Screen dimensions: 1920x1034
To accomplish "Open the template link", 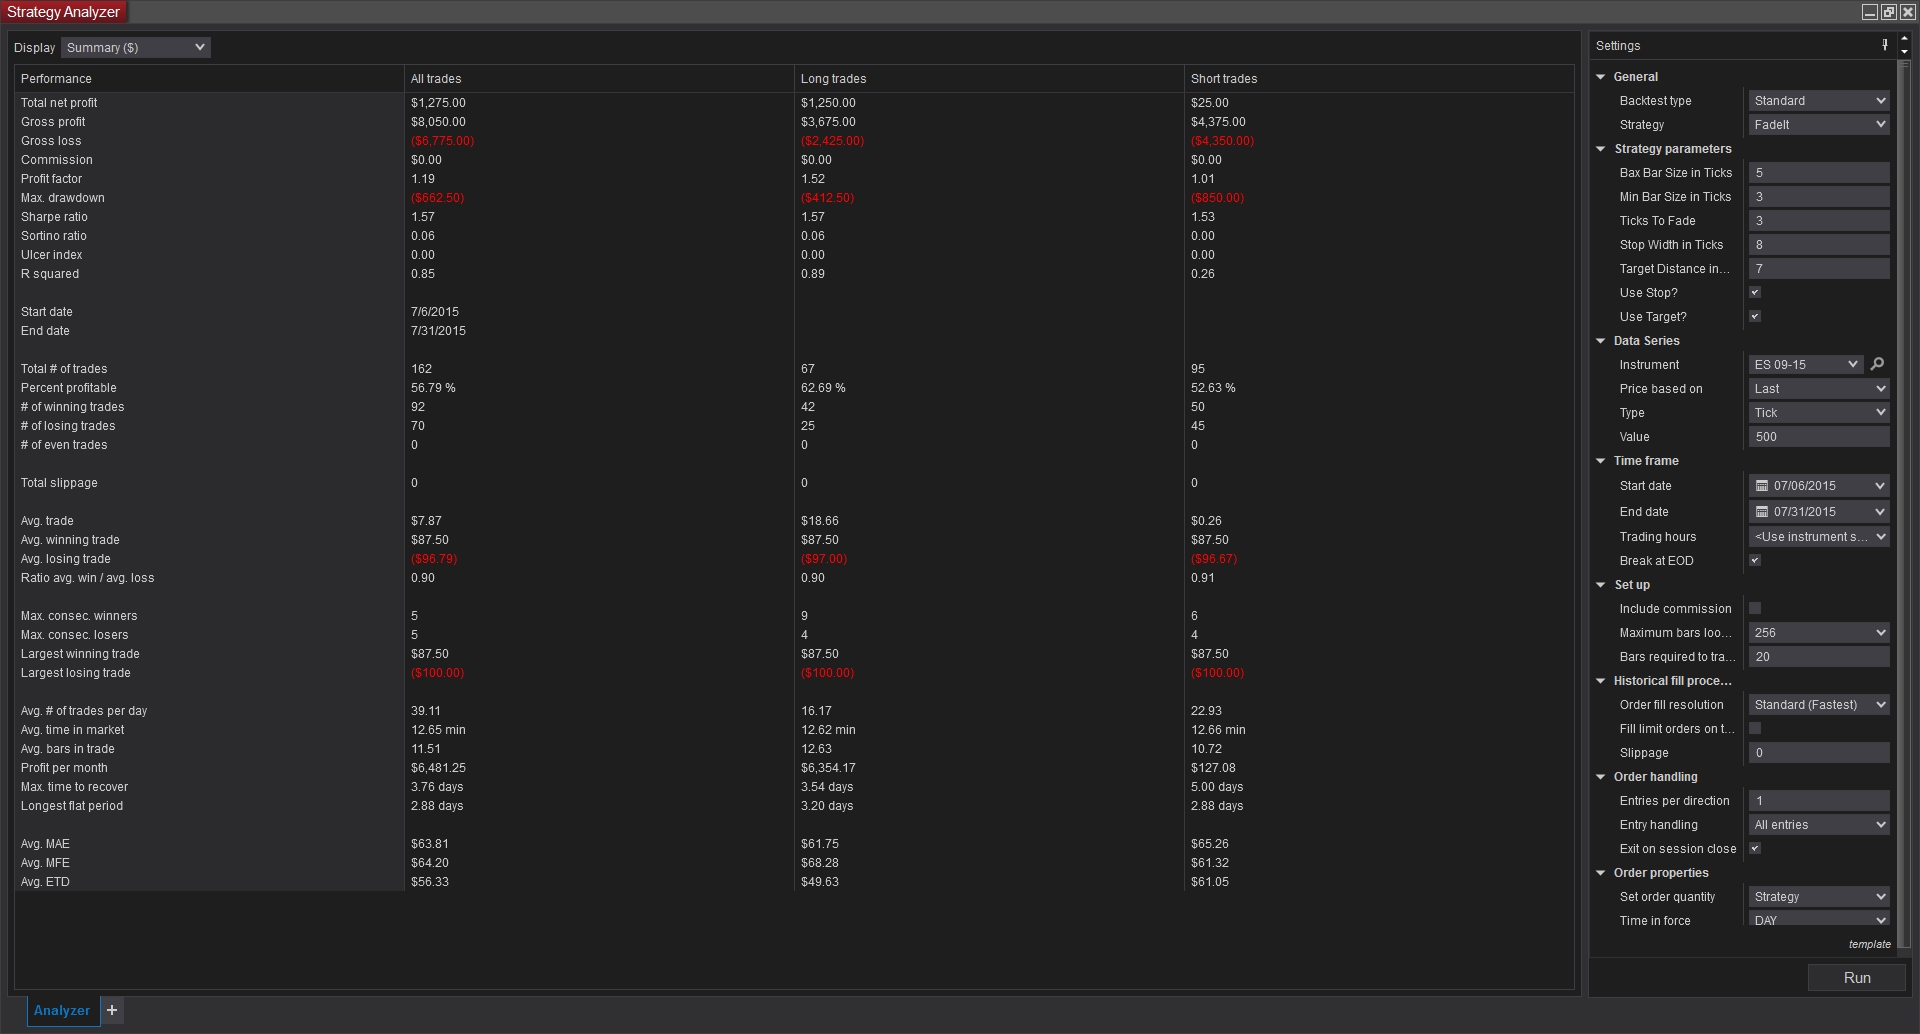I will [1869, 944].
